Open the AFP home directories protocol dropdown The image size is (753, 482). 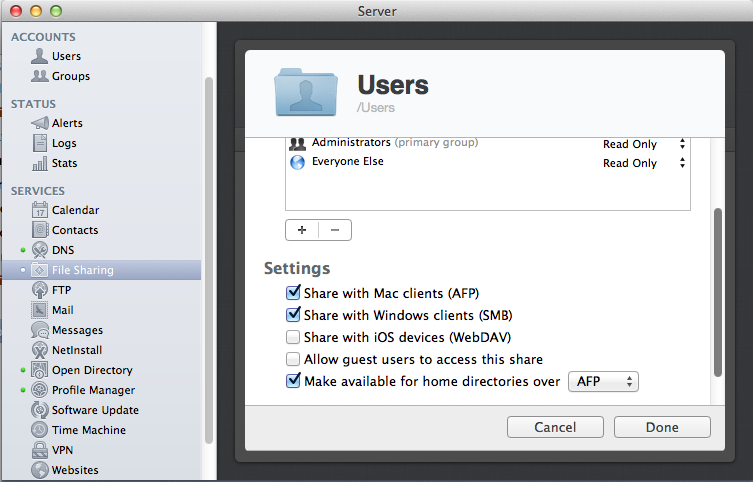[603, 382]
